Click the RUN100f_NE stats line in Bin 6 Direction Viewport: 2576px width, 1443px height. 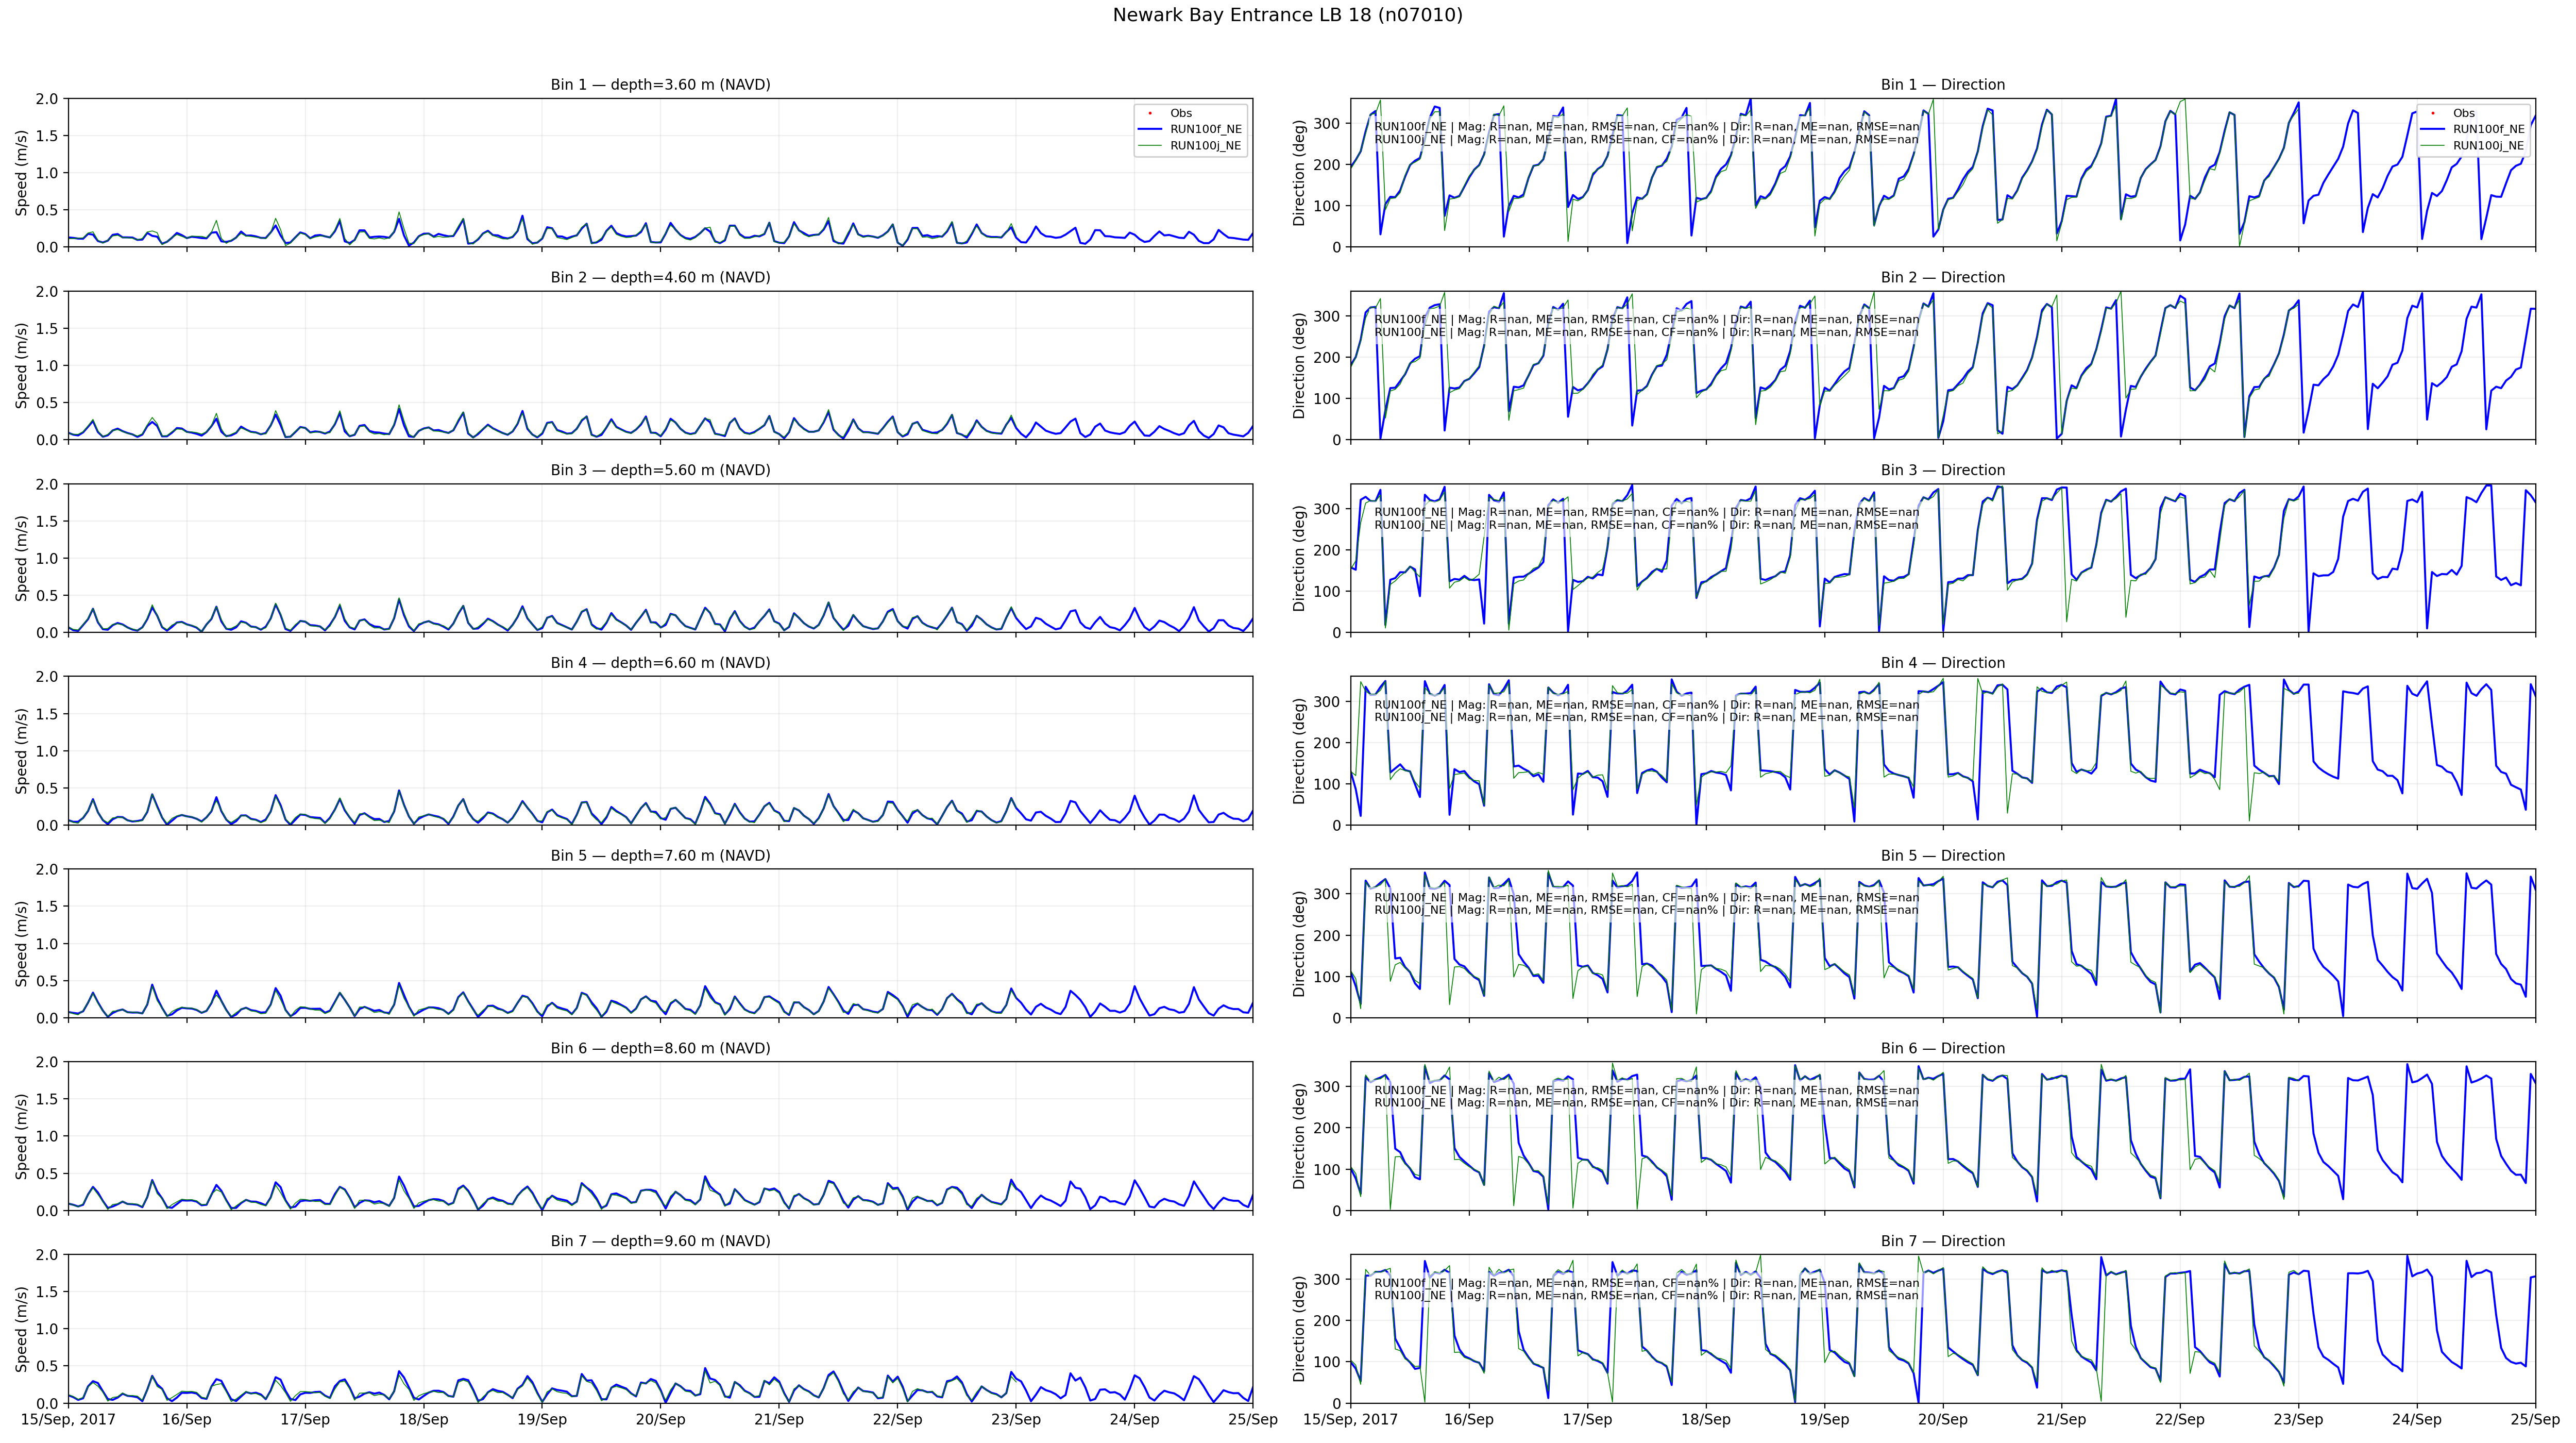coord(1646,1090)
